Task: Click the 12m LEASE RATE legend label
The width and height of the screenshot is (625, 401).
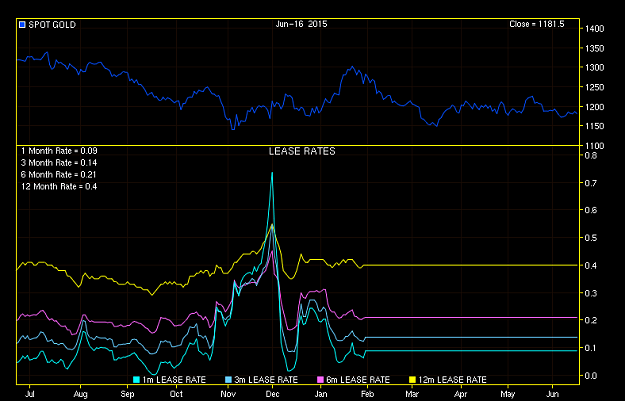Action: pyautogui.click(x=452, y=380)
